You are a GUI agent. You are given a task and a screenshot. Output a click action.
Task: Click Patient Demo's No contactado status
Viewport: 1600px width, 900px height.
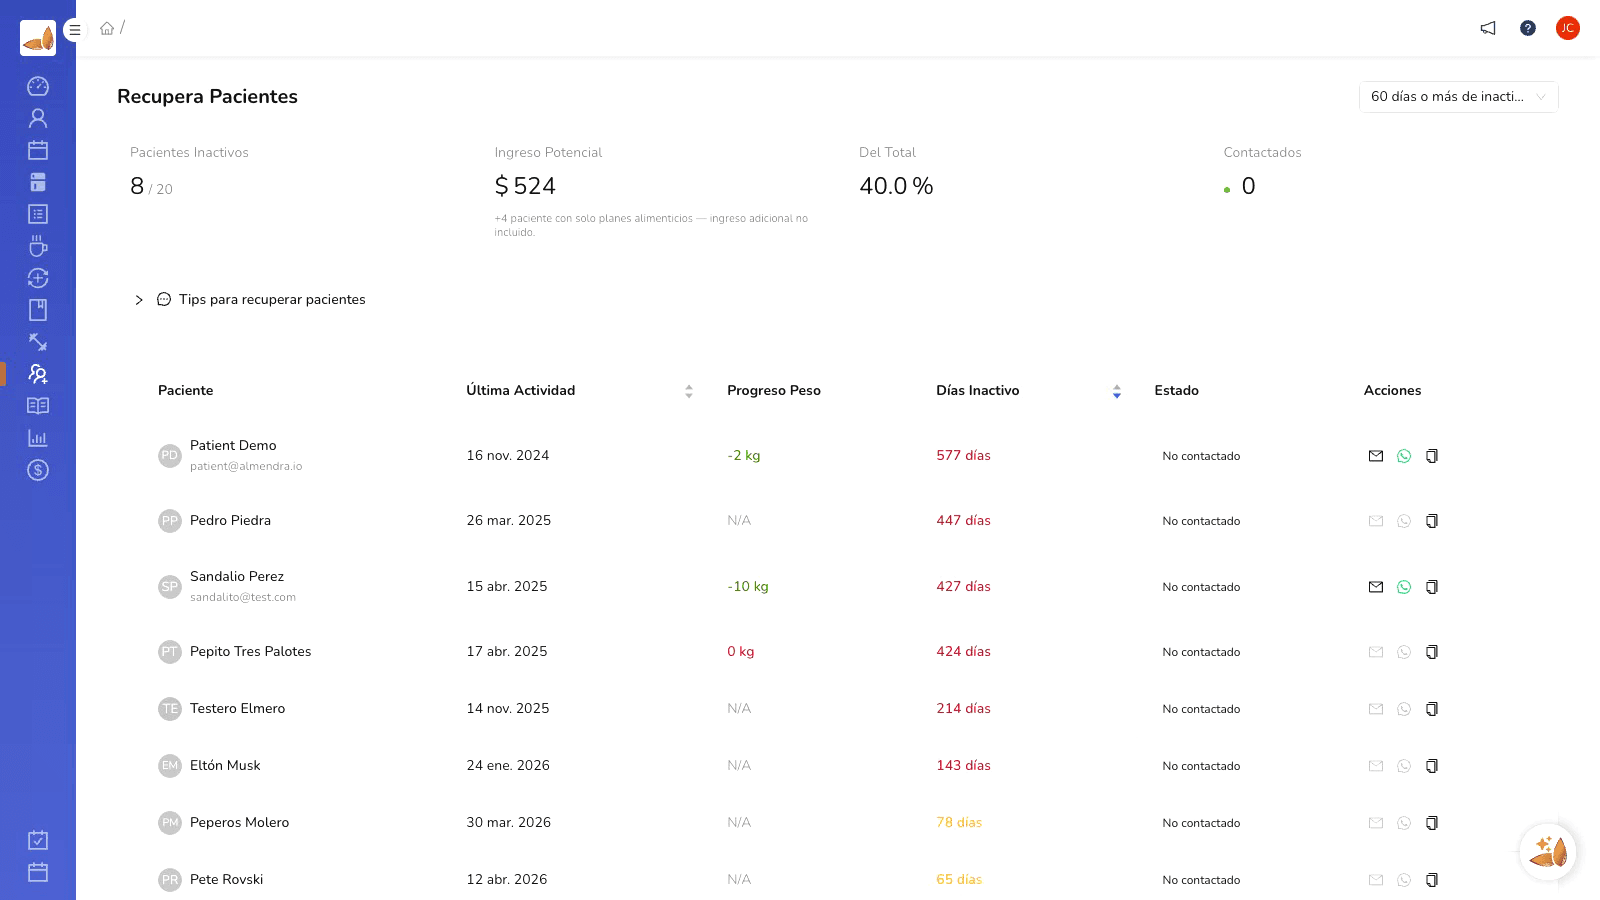click(1201, 456)
